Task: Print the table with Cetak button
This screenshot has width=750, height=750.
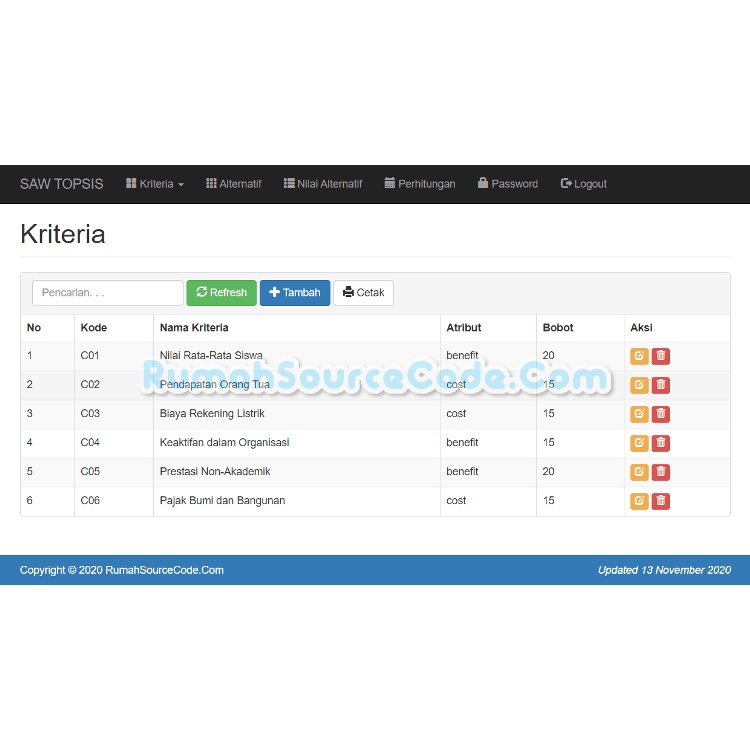Action: click(x=364, y=292)
